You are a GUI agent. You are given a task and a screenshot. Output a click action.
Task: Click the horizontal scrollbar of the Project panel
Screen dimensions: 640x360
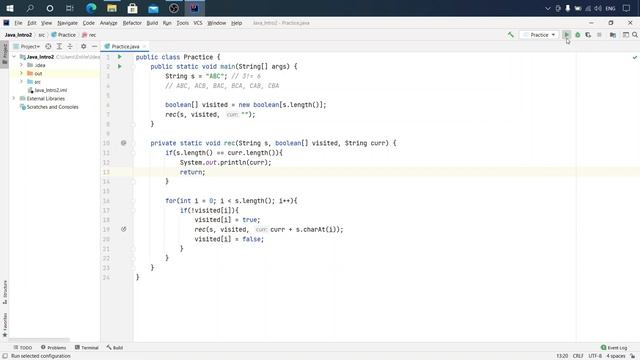(39, 340)
